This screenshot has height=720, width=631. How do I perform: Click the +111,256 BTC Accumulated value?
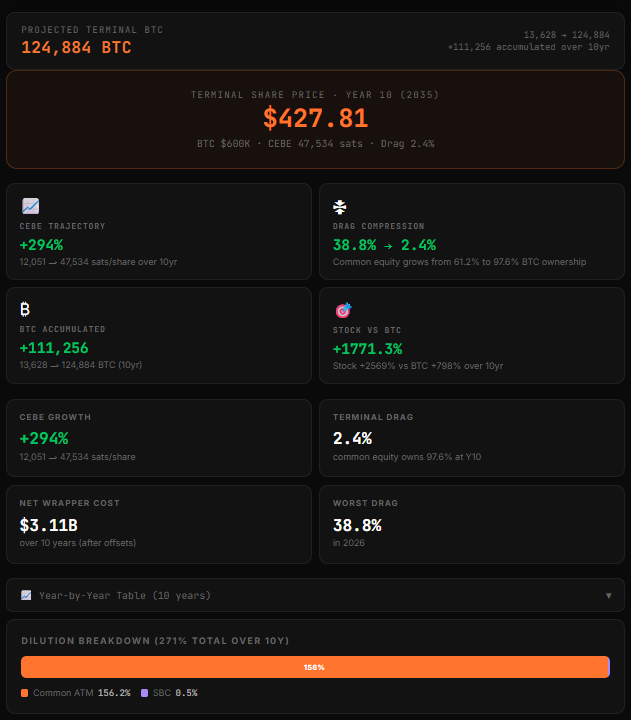[x=54, y=348]
